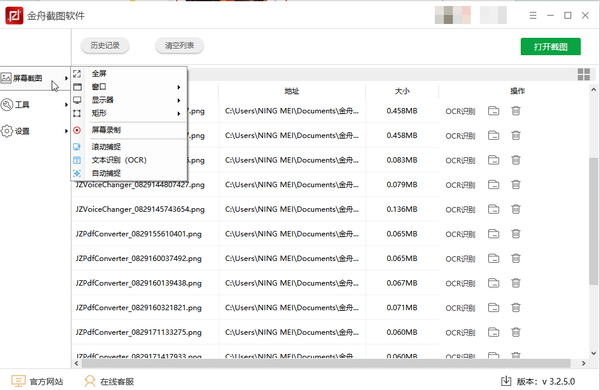
Task: Open online customer service 在线客服
Action: (109, 381)
